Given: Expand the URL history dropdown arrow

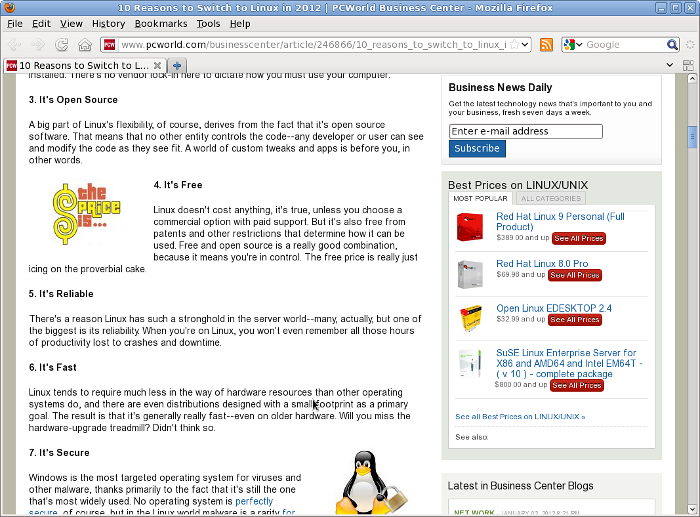Looking at the screenshot, I should click(x=525, y=45).
